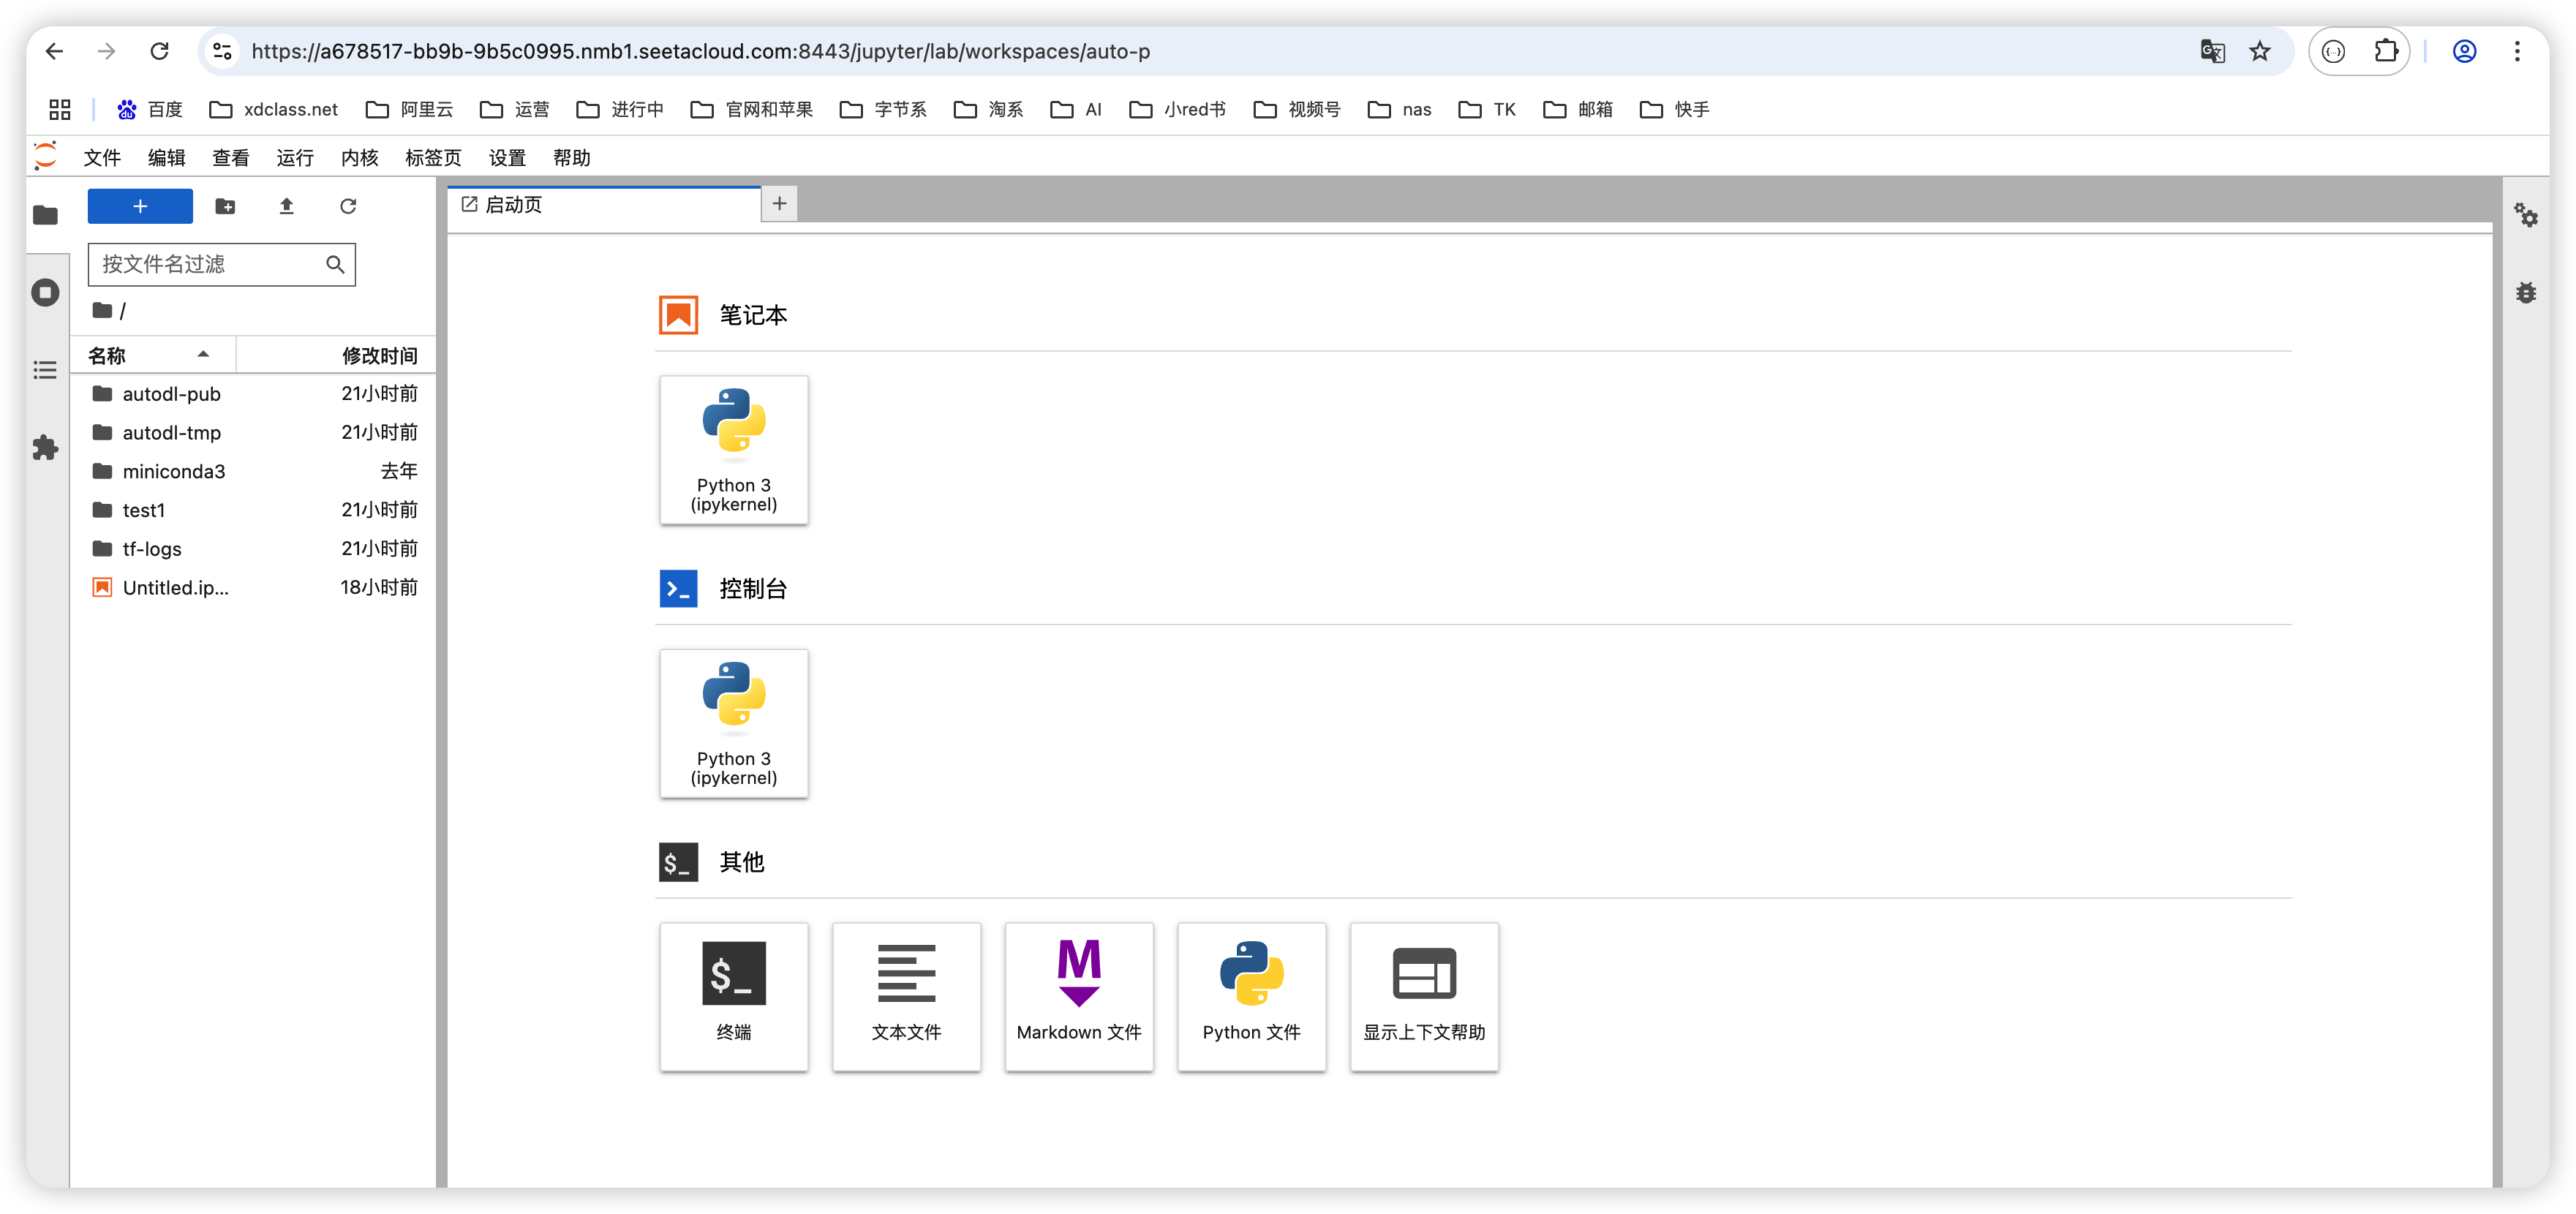
Task: Bookmark this page with the star icon
Action: (2259, 51)
